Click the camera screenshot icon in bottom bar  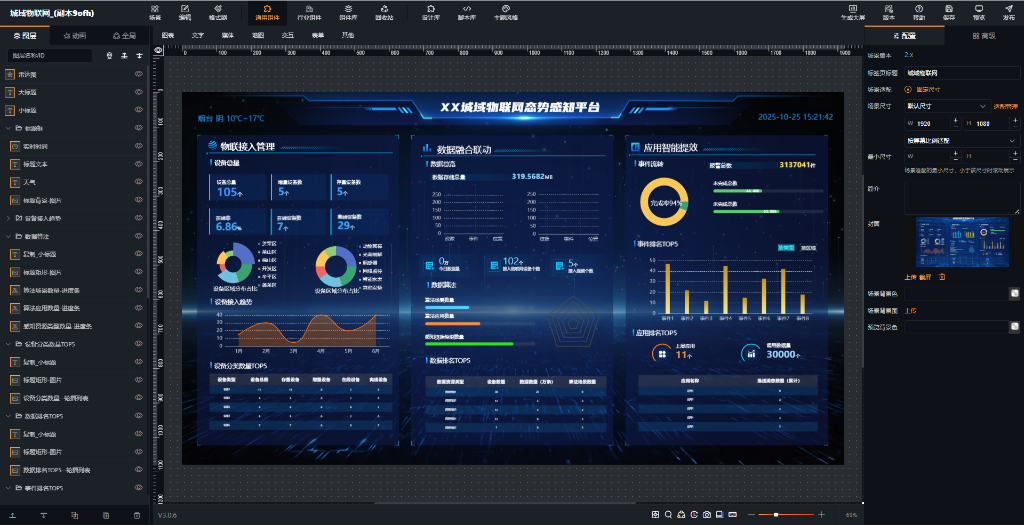tap(707, 514)
